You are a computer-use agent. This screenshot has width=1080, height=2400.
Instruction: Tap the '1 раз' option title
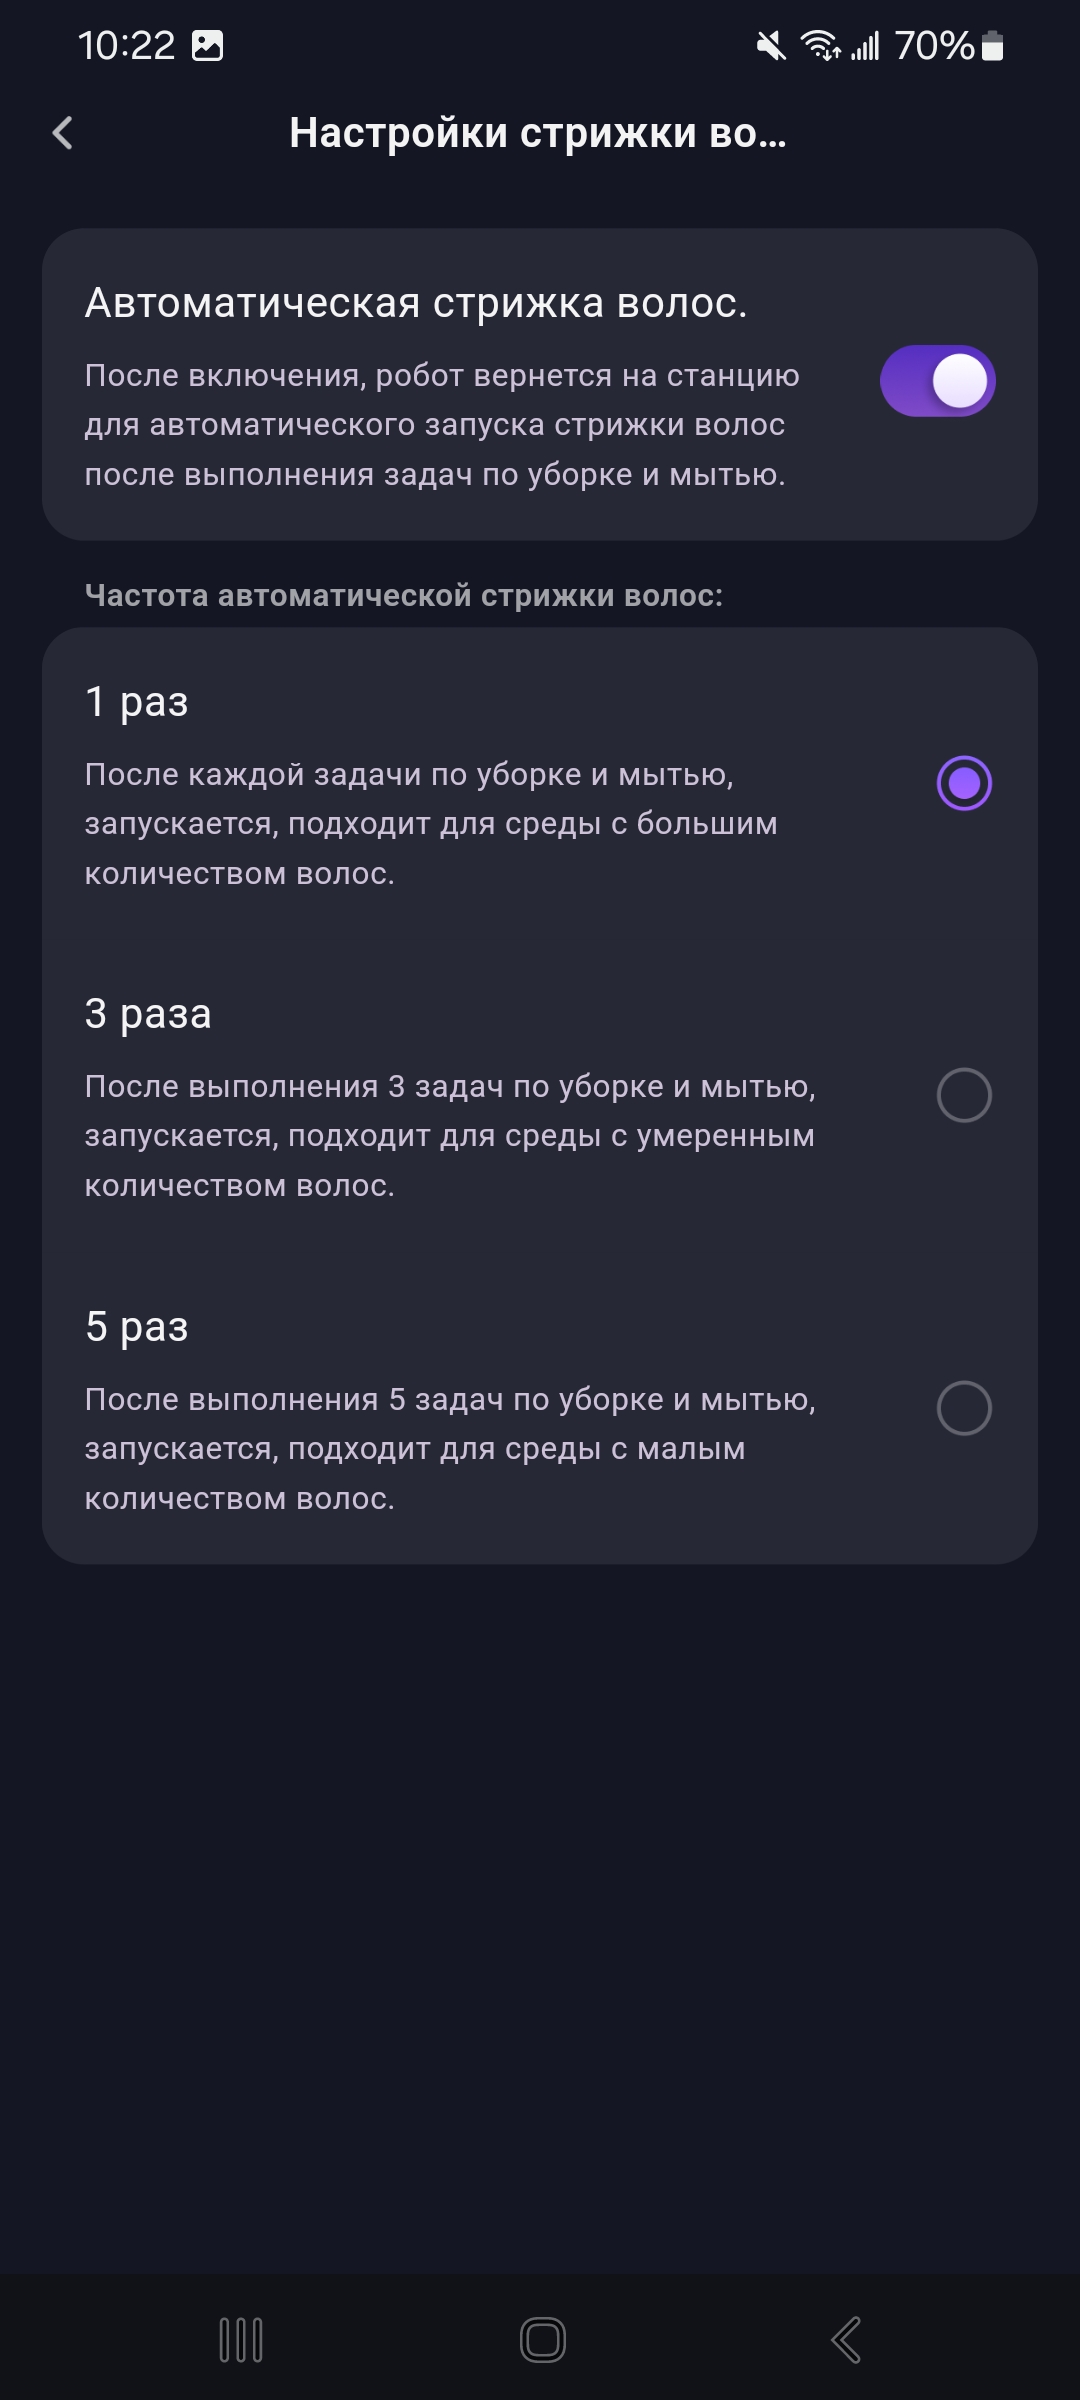click(137, 702)
